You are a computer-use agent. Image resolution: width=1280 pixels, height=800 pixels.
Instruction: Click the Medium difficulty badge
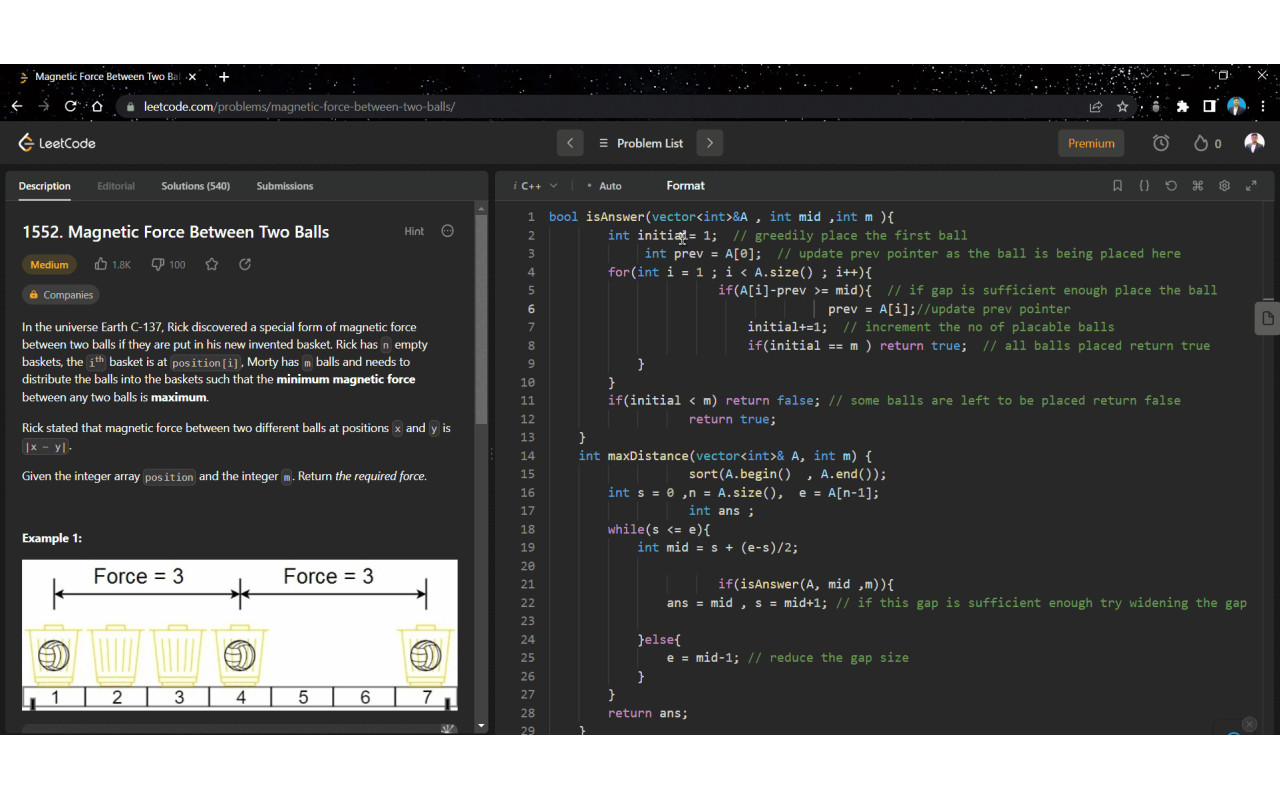coord(49,265)
